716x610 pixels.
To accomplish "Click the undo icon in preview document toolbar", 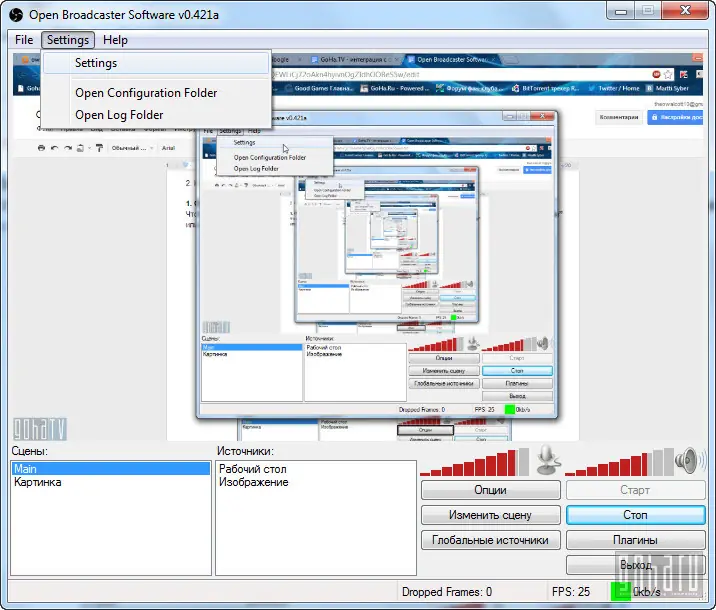I will click(x=54, y=148).
